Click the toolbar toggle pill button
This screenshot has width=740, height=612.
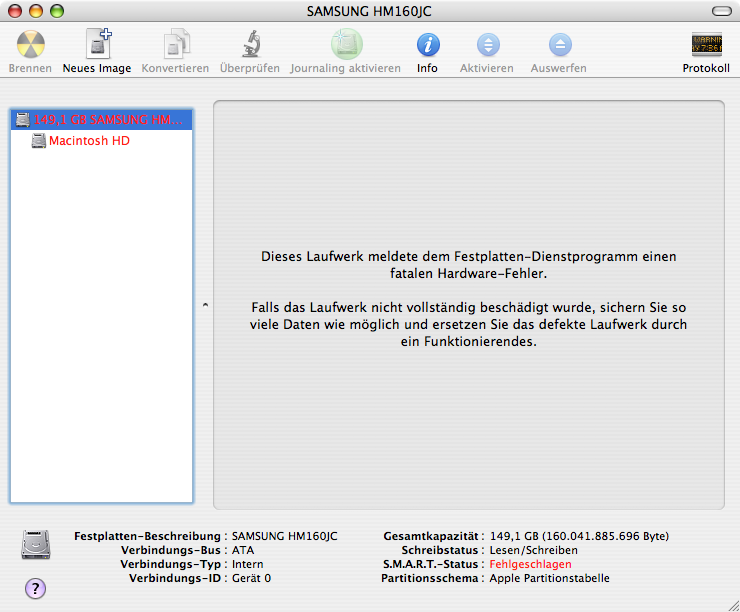(722, 11)
